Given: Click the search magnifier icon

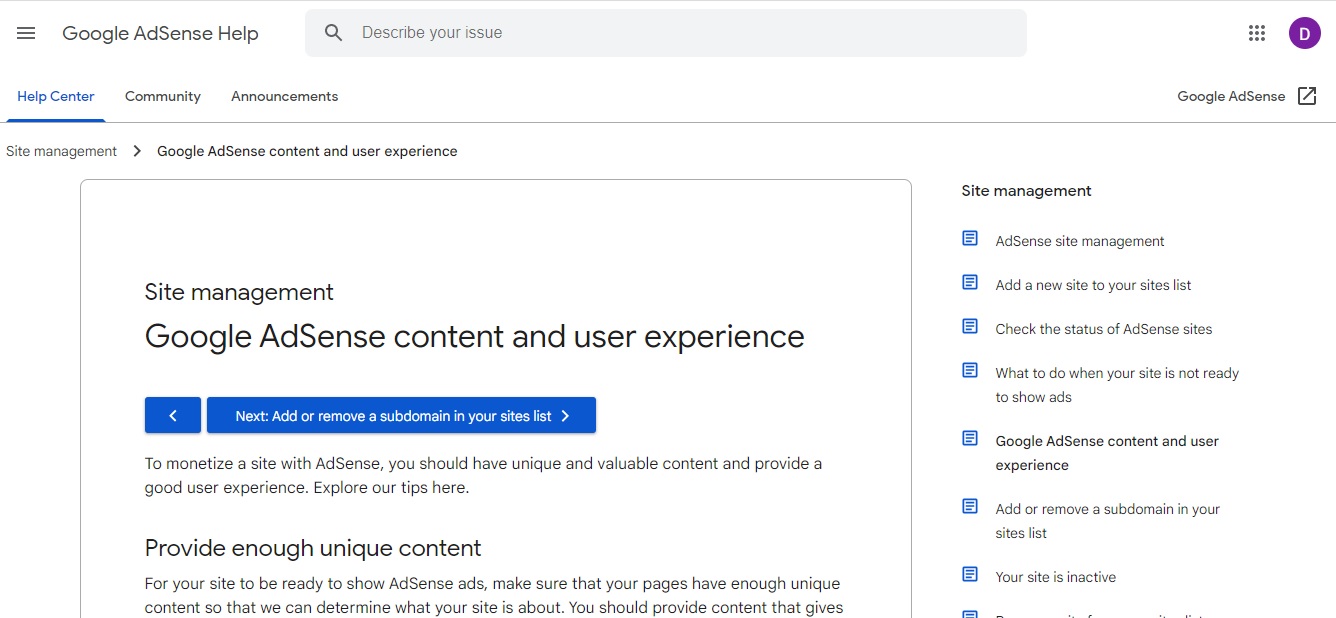Looking at the screenshot, I should (334, 33).
